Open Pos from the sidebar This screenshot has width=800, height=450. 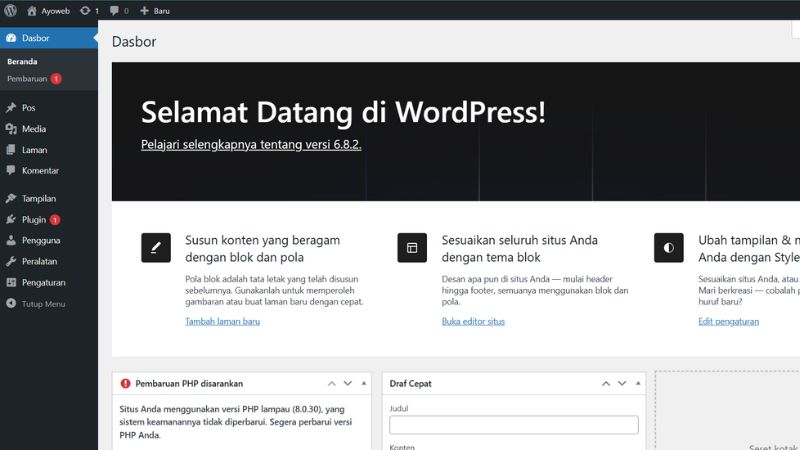[x=29, y=107]
